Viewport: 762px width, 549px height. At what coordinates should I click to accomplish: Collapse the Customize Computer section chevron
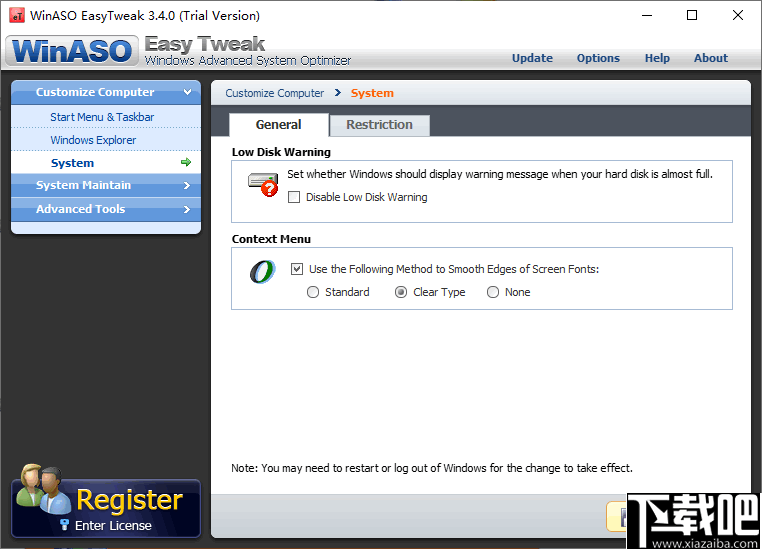[187, 92]
